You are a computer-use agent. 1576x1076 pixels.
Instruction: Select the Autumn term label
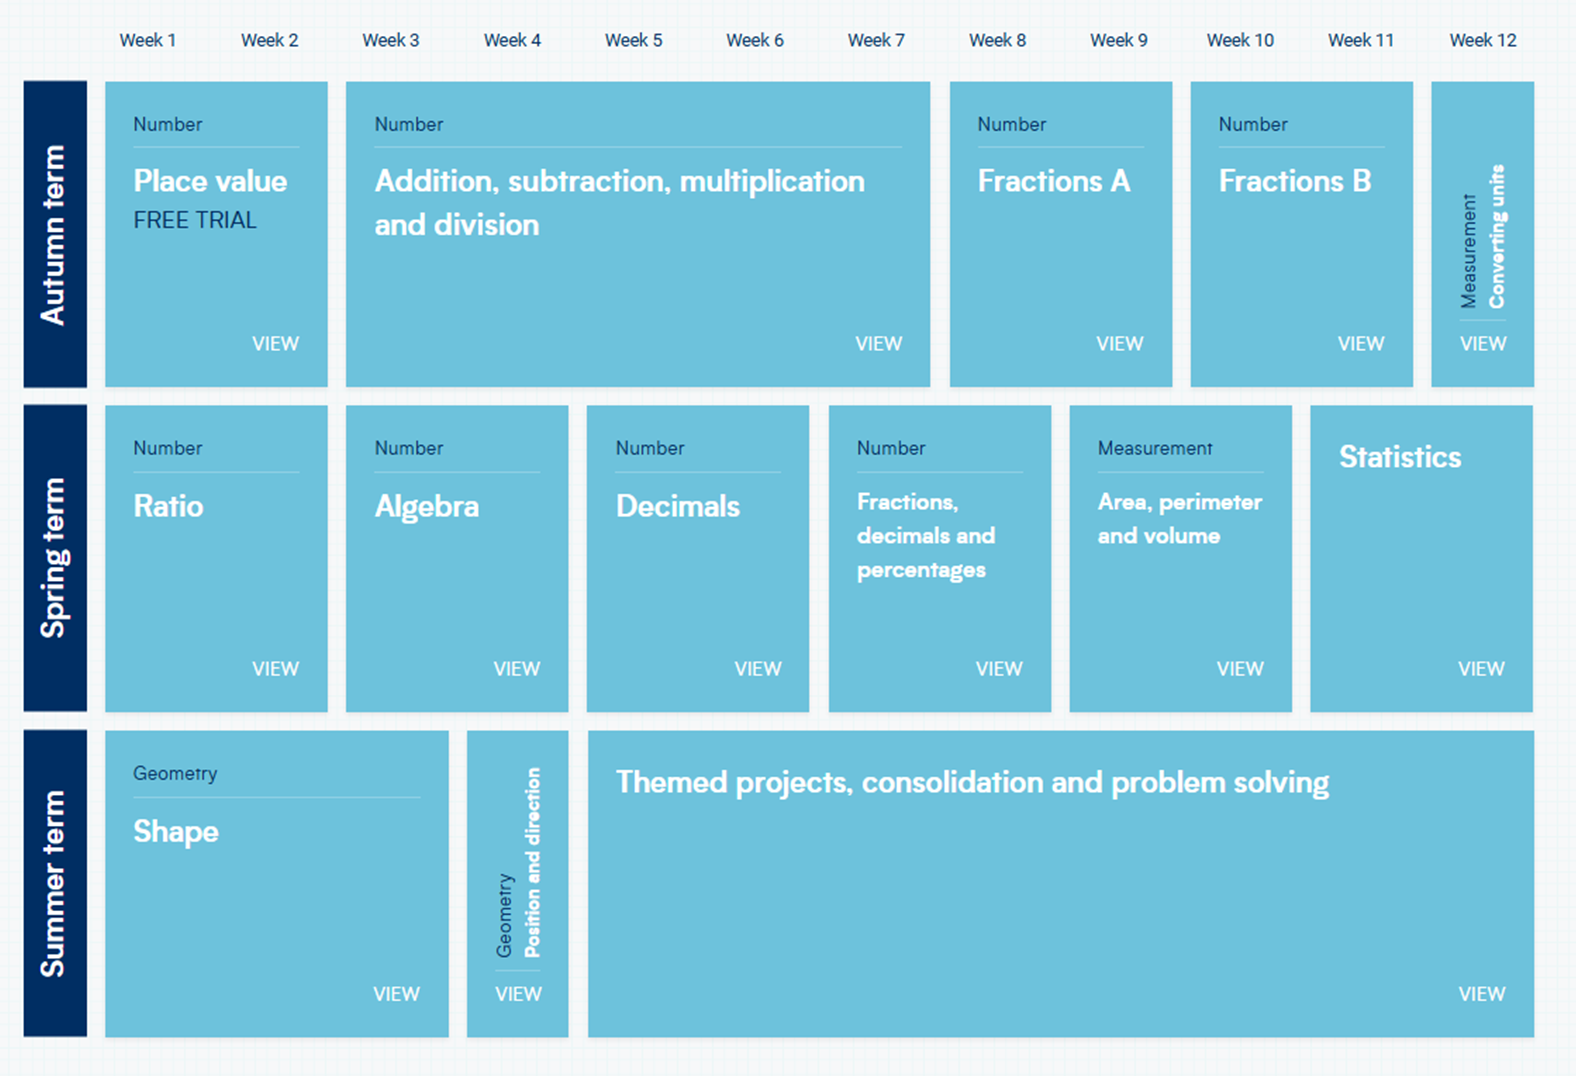(x=54, y=235)
